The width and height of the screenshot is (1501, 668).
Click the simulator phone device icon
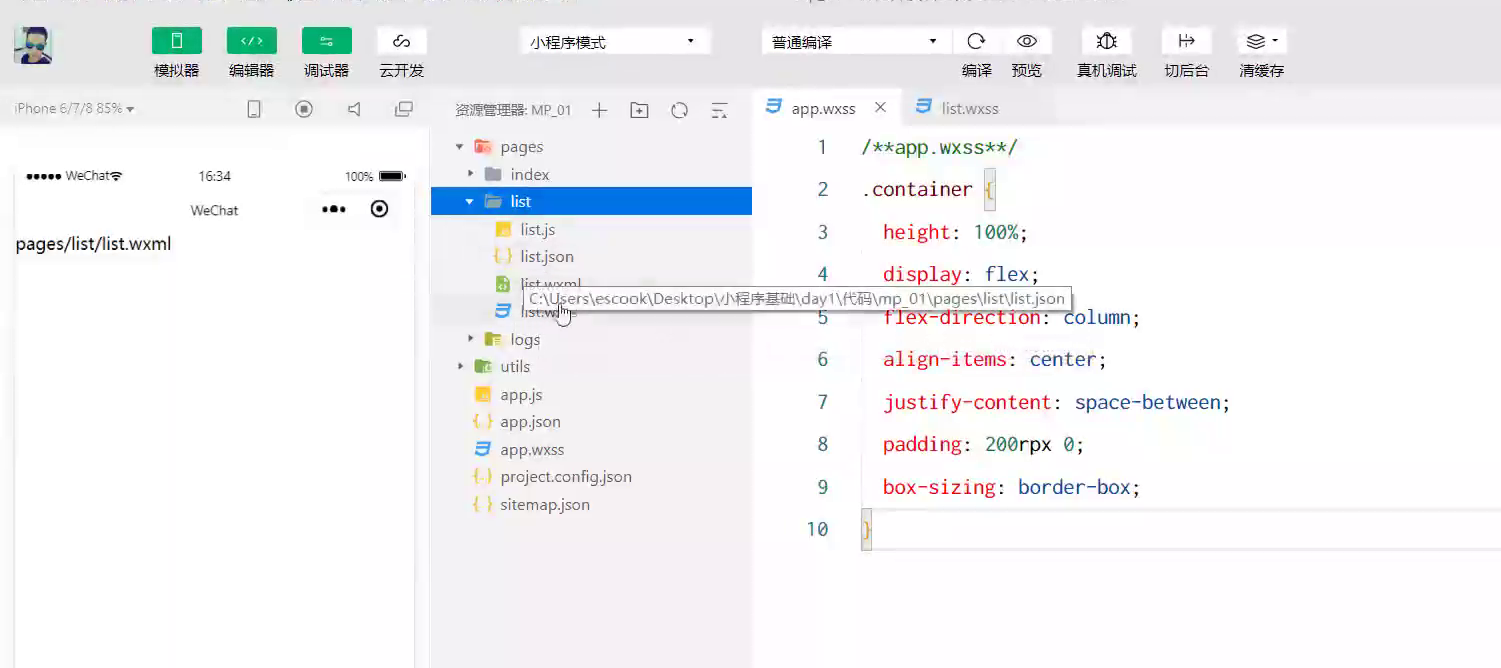[x=254, y=109]
